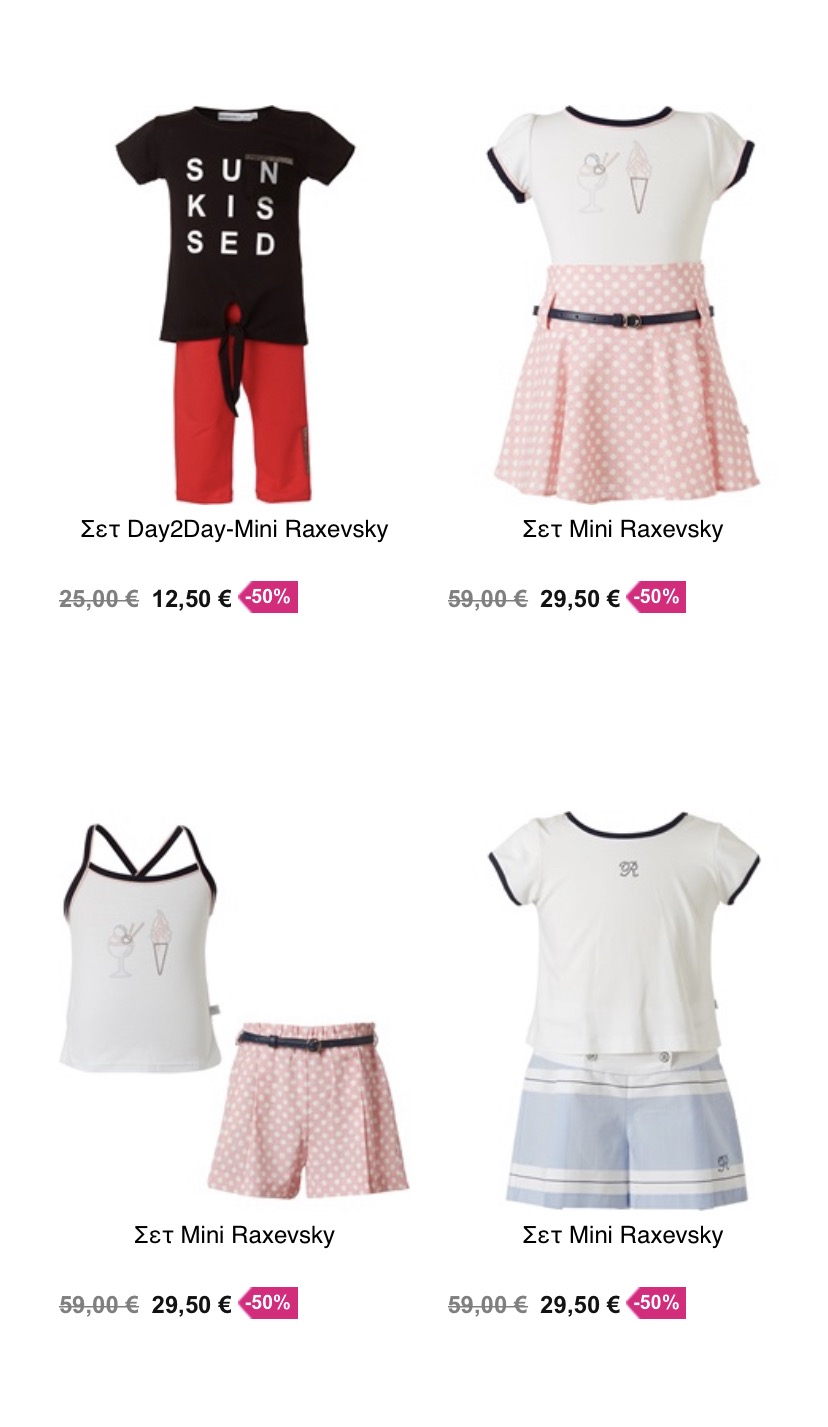Click the product title under the polka dot shorts set
Image resolution: width=828 pixels, height=1427 pixels.
pos(234,1235)
